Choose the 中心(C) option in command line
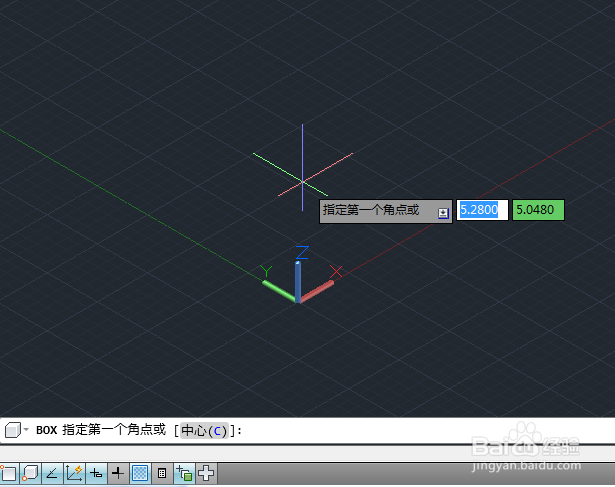The width and height of the screenshot is (615, 487). (204, 431)
